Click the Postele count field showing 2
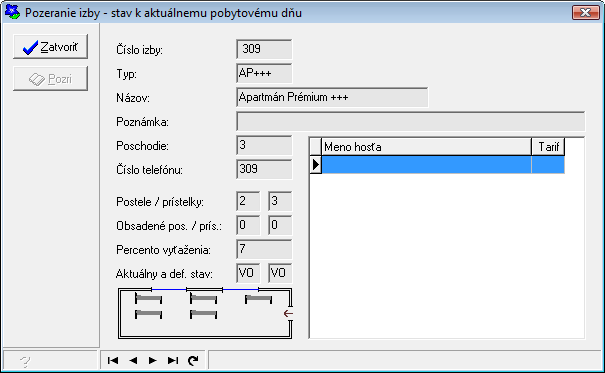 coord(248,201)
